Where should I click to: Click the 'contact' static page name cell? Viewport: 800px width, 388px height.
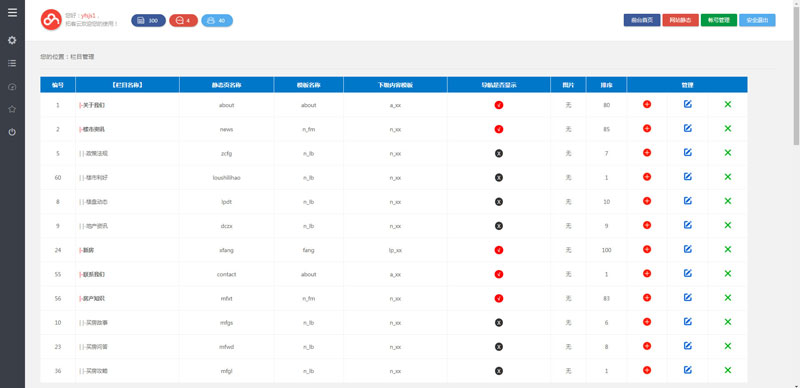[x=227, y=274]
